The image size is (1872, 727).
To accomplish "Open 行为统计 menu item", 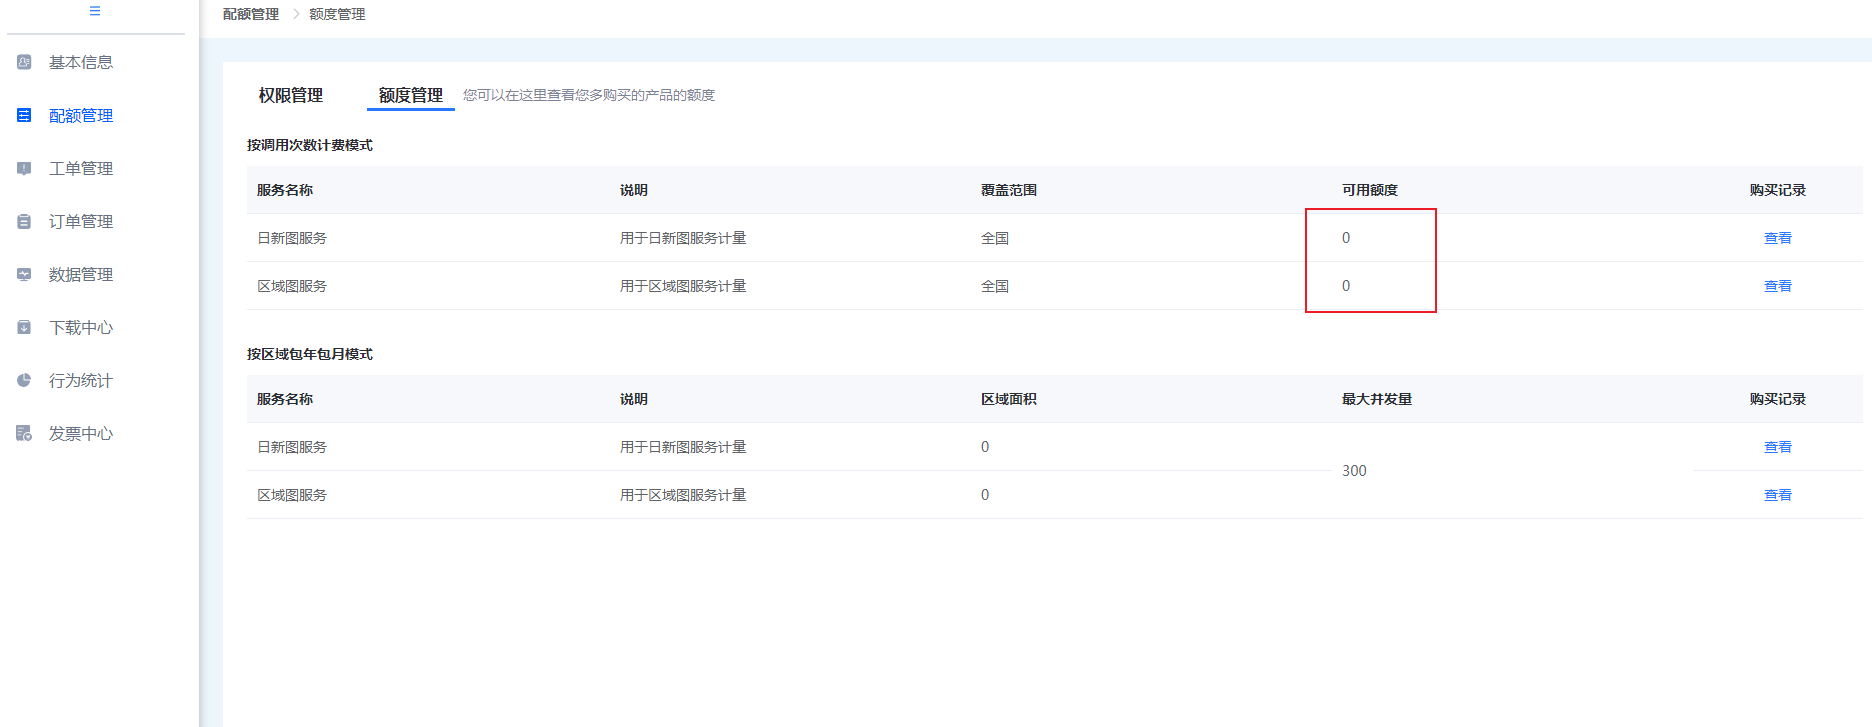I will pos(81,380).
